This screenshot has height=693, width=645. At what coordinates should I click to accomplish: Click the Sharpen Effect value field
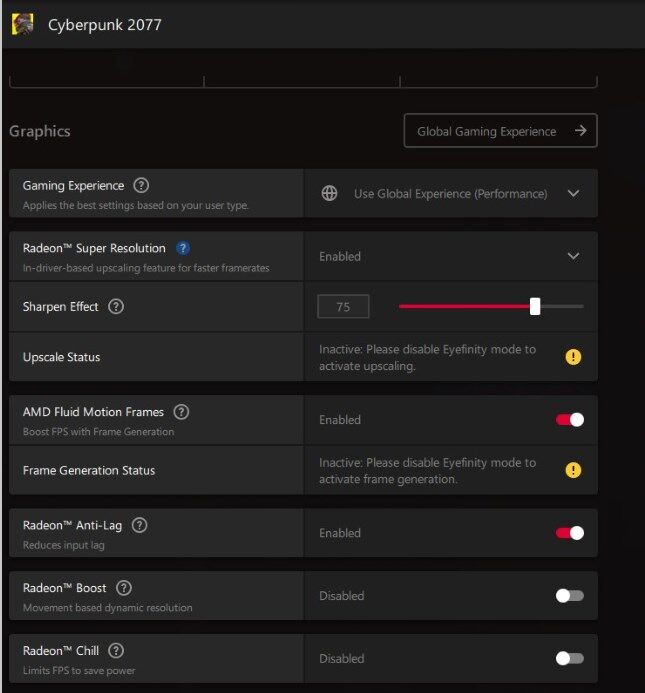tap(343, 307)
